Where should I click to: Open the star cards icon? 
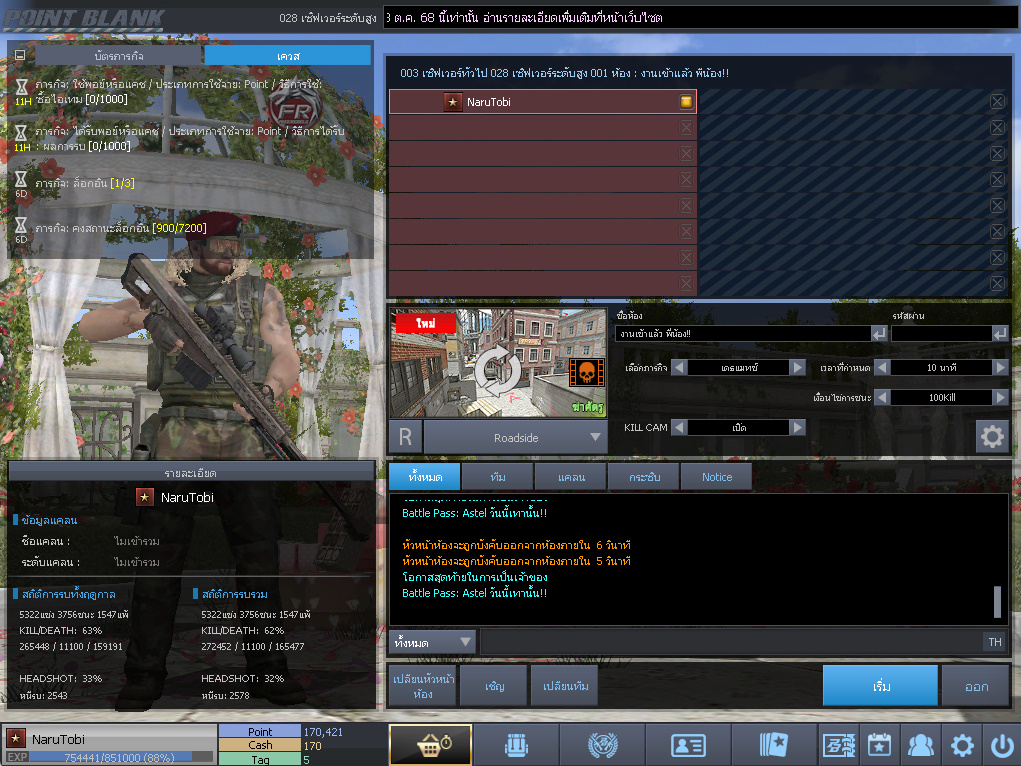pos(774,745)
